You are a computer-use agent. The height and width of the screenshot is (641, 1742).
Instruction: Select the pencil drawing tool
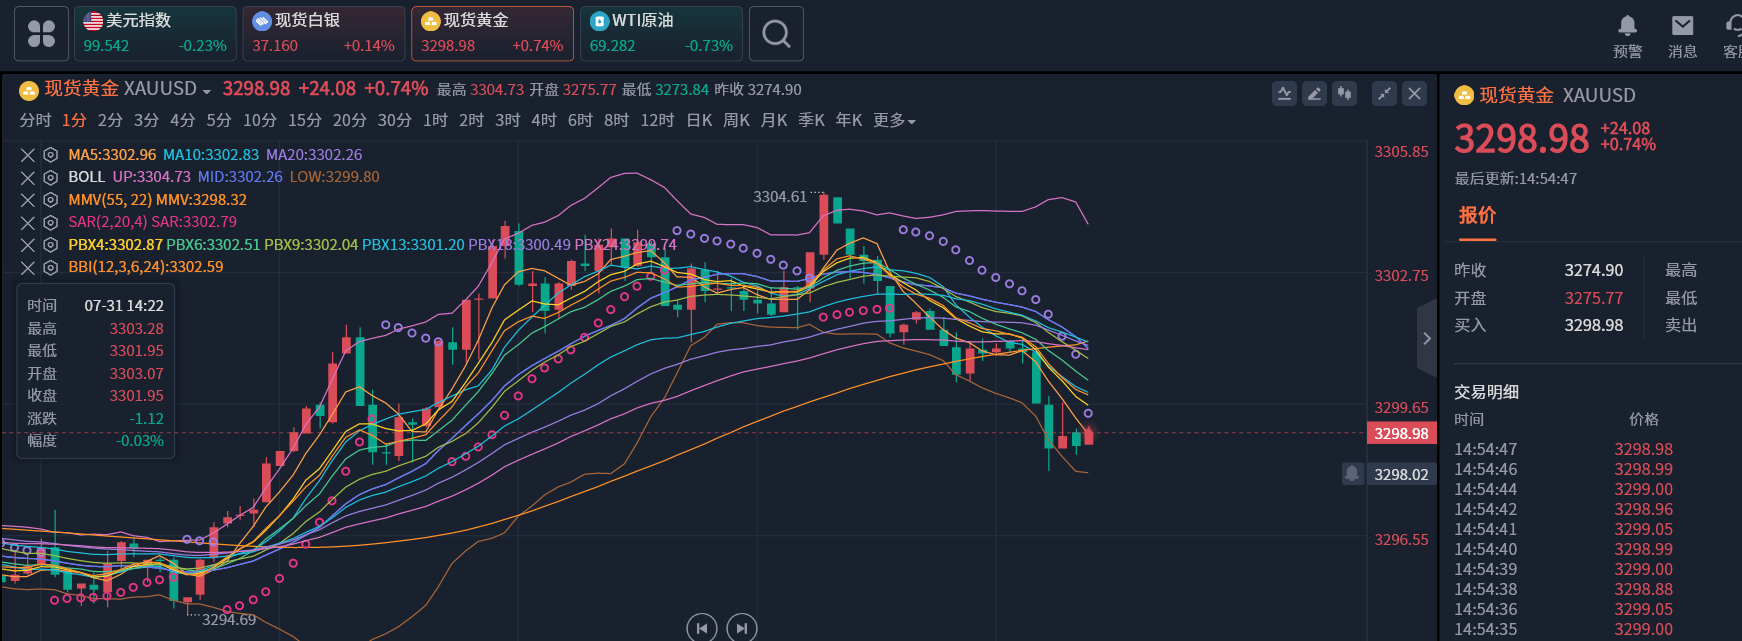click(x=1315, y=94)
